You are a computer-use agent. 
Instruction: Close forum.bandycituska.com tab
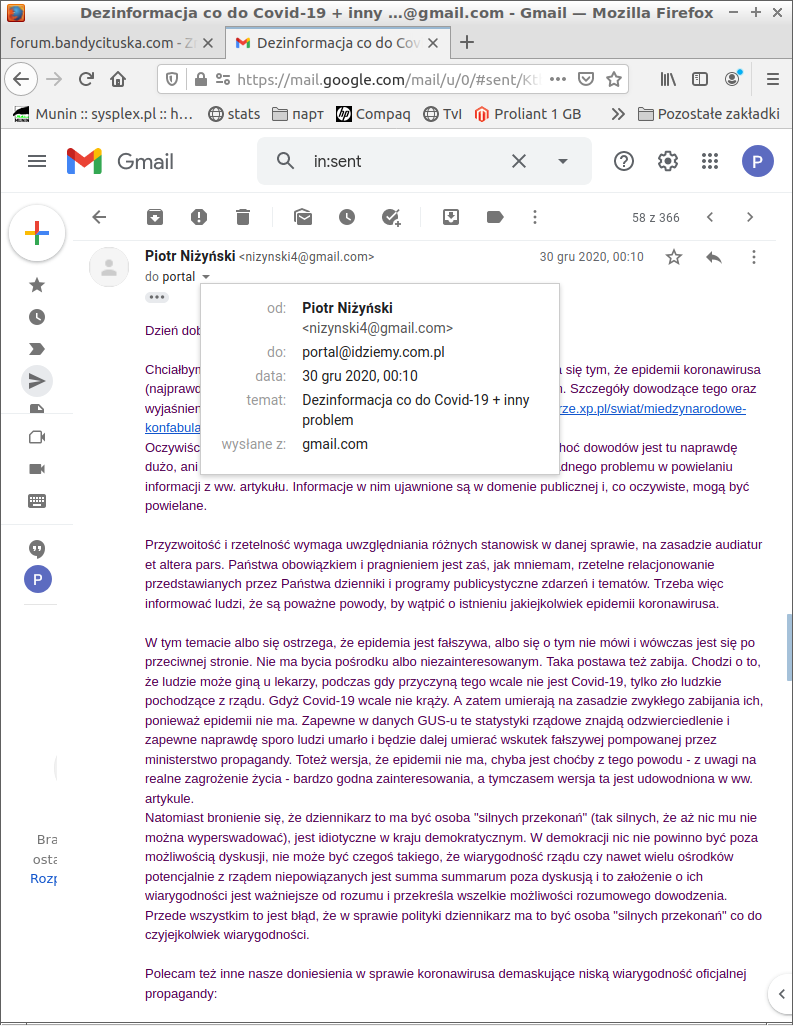click(208, 43)
